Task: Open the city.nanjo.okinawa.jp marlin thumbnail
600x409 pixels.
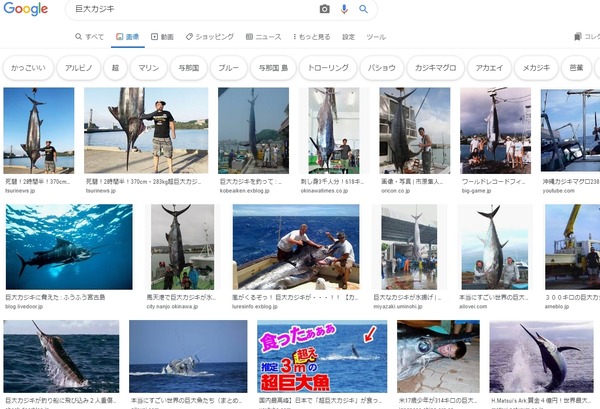Action: (183, 247)
